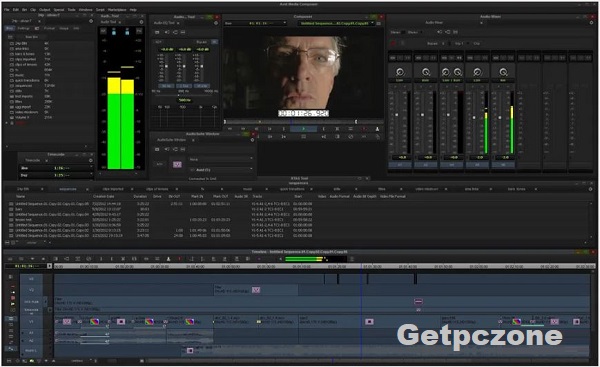Viewport: 600px width, 367px height.
Task: Open the 'None' plug-in dropdown in AudioSuite Window
Action: (220, 159)
